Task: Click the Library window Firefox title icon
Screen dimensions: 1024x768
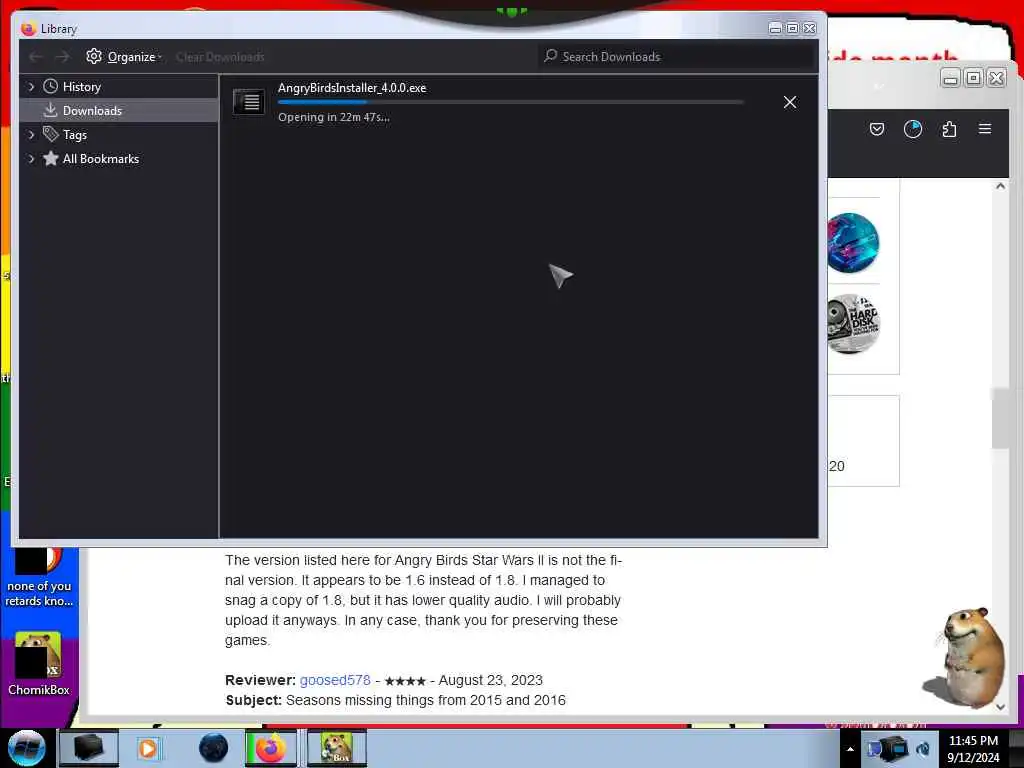Action: pos(28,28)
